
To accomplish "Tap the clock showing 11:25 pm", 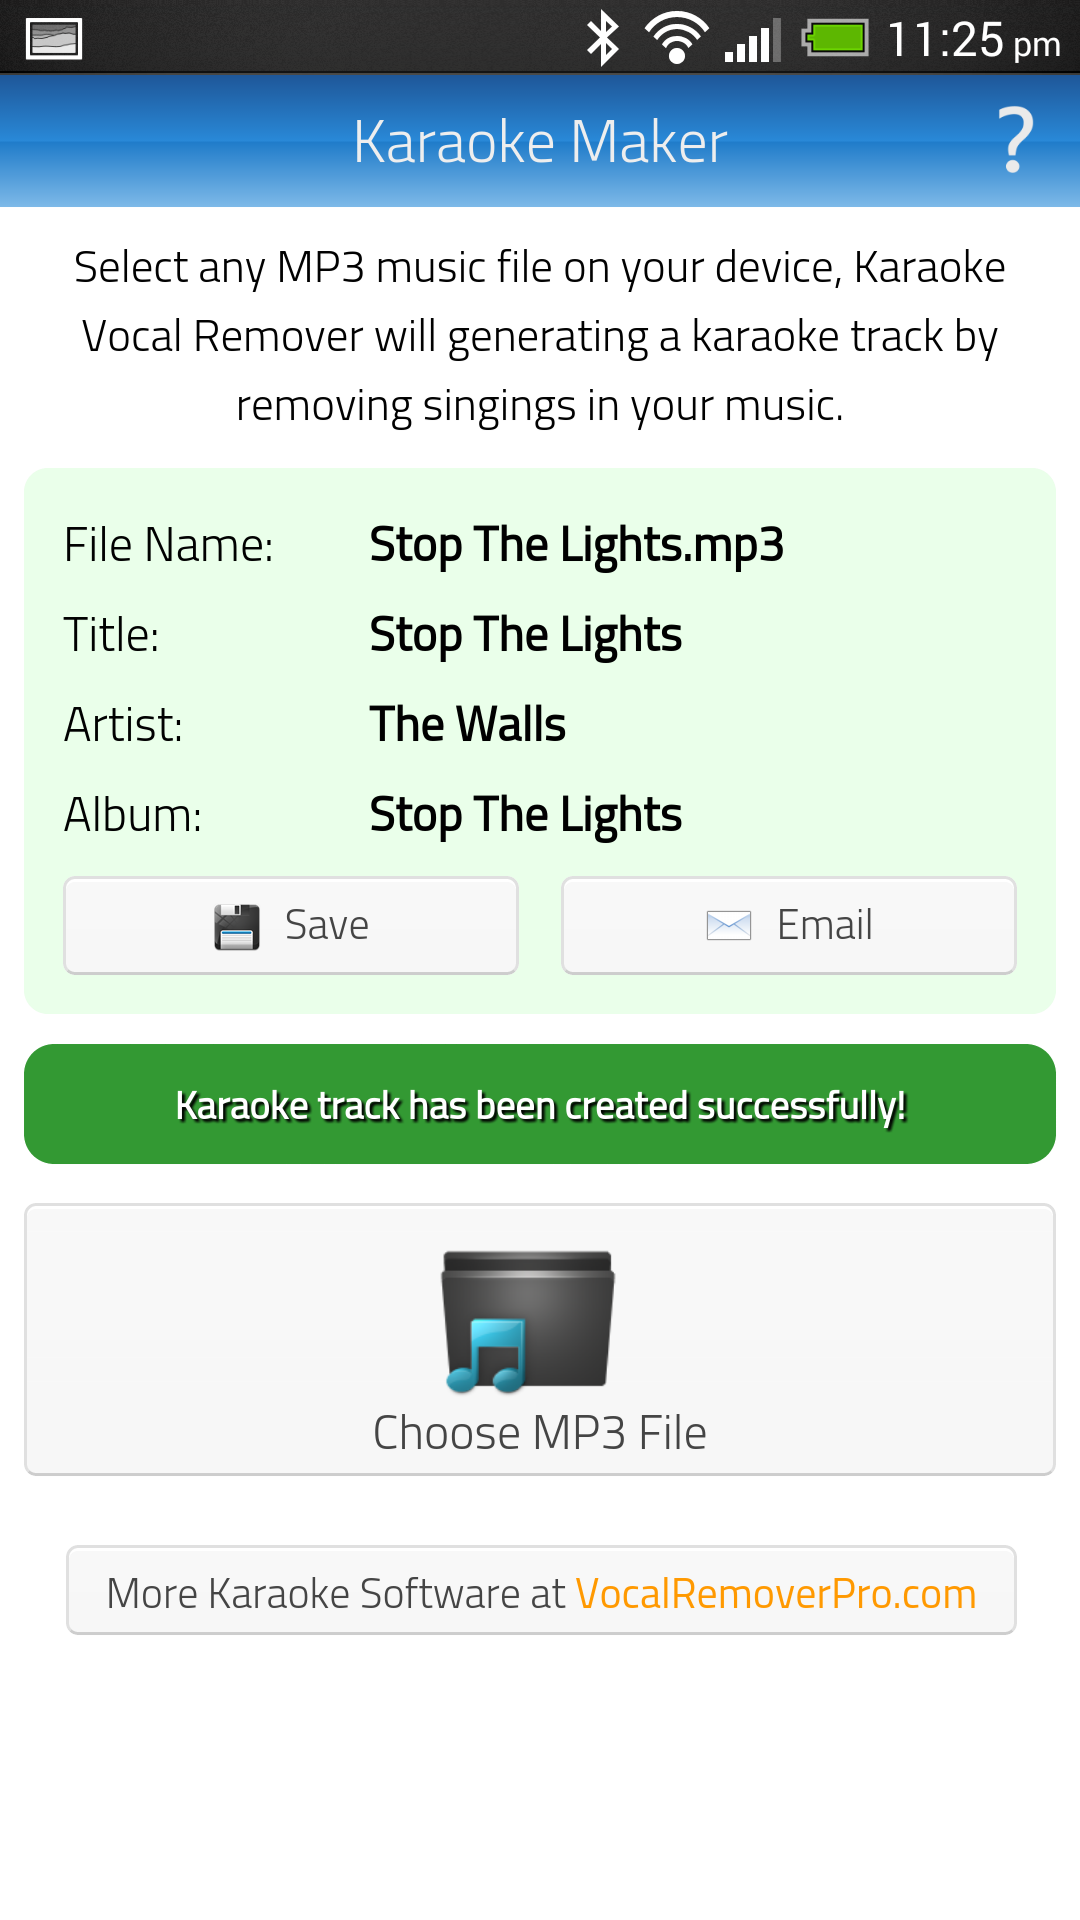I will (x=975, y=40).
